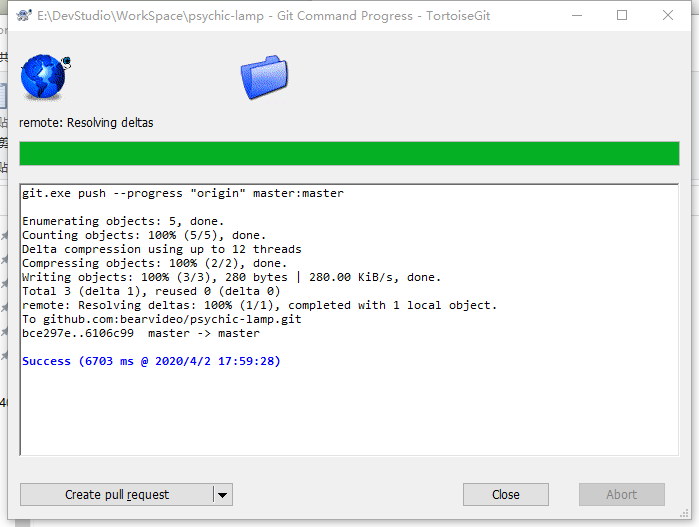Viewport: 699px width, 527px height.
Task: Click the blue globe remote icon
Action: click(43, 78)
